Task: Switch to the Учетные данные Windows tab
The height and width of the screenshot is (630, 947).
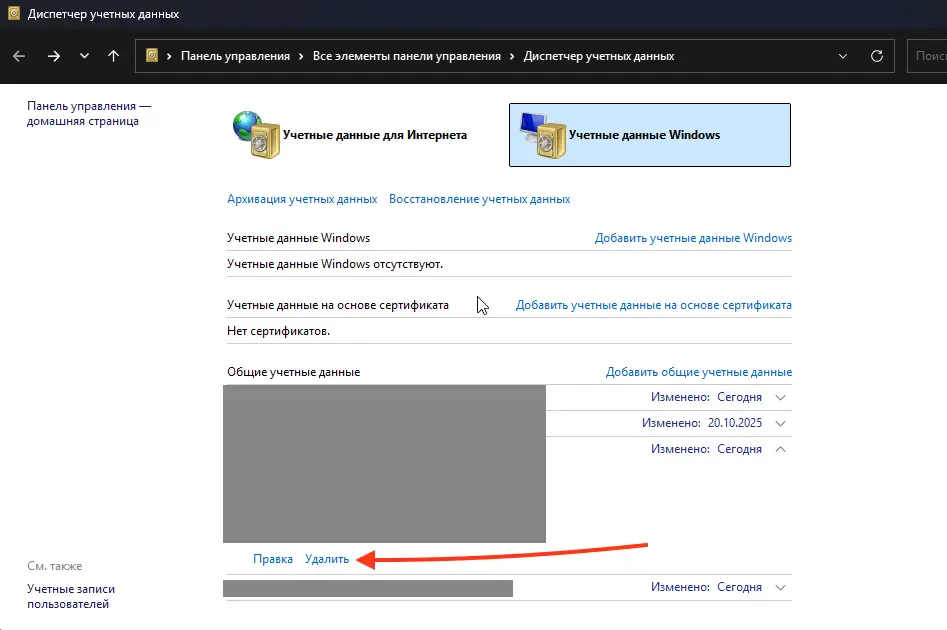Action: [x=649, y=135]
